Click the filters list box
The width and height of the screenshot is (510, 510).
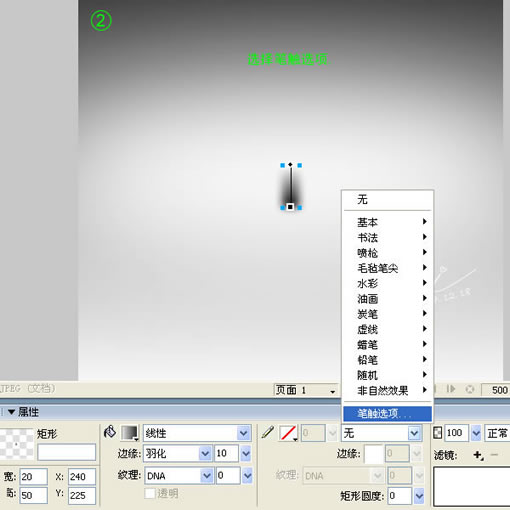472,486
